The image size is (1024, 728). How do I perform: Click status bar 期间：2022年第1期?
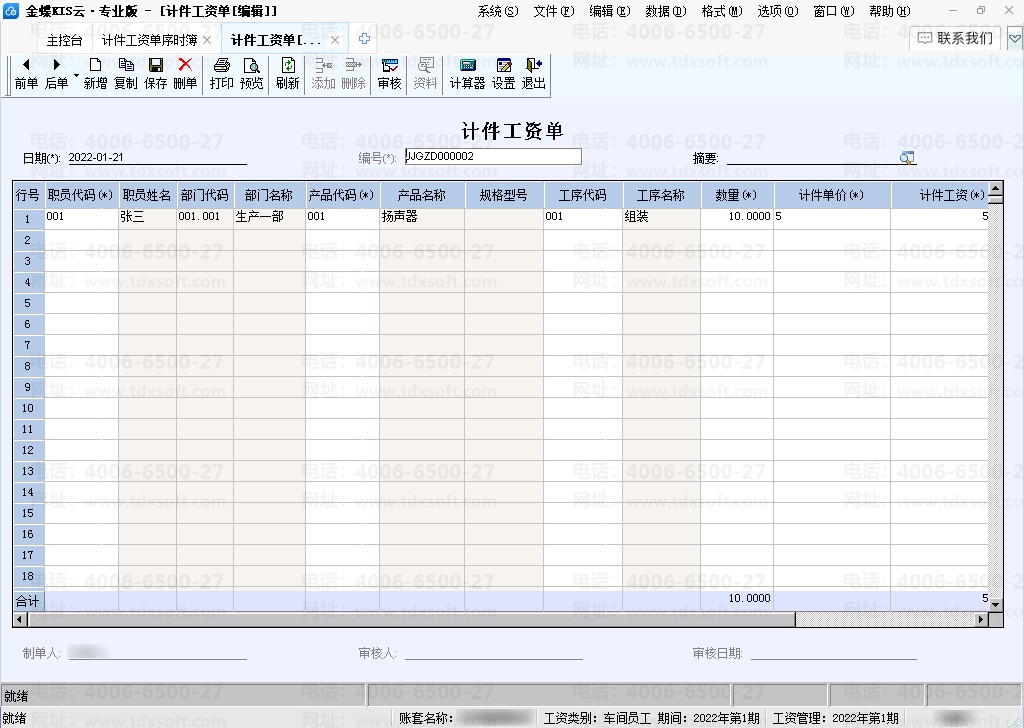click(708, 718)
